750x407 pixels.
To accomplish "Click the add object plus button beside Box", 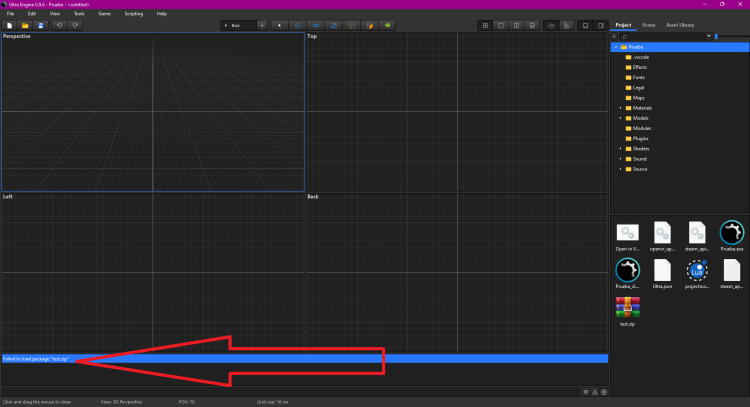I will (262, 24).
